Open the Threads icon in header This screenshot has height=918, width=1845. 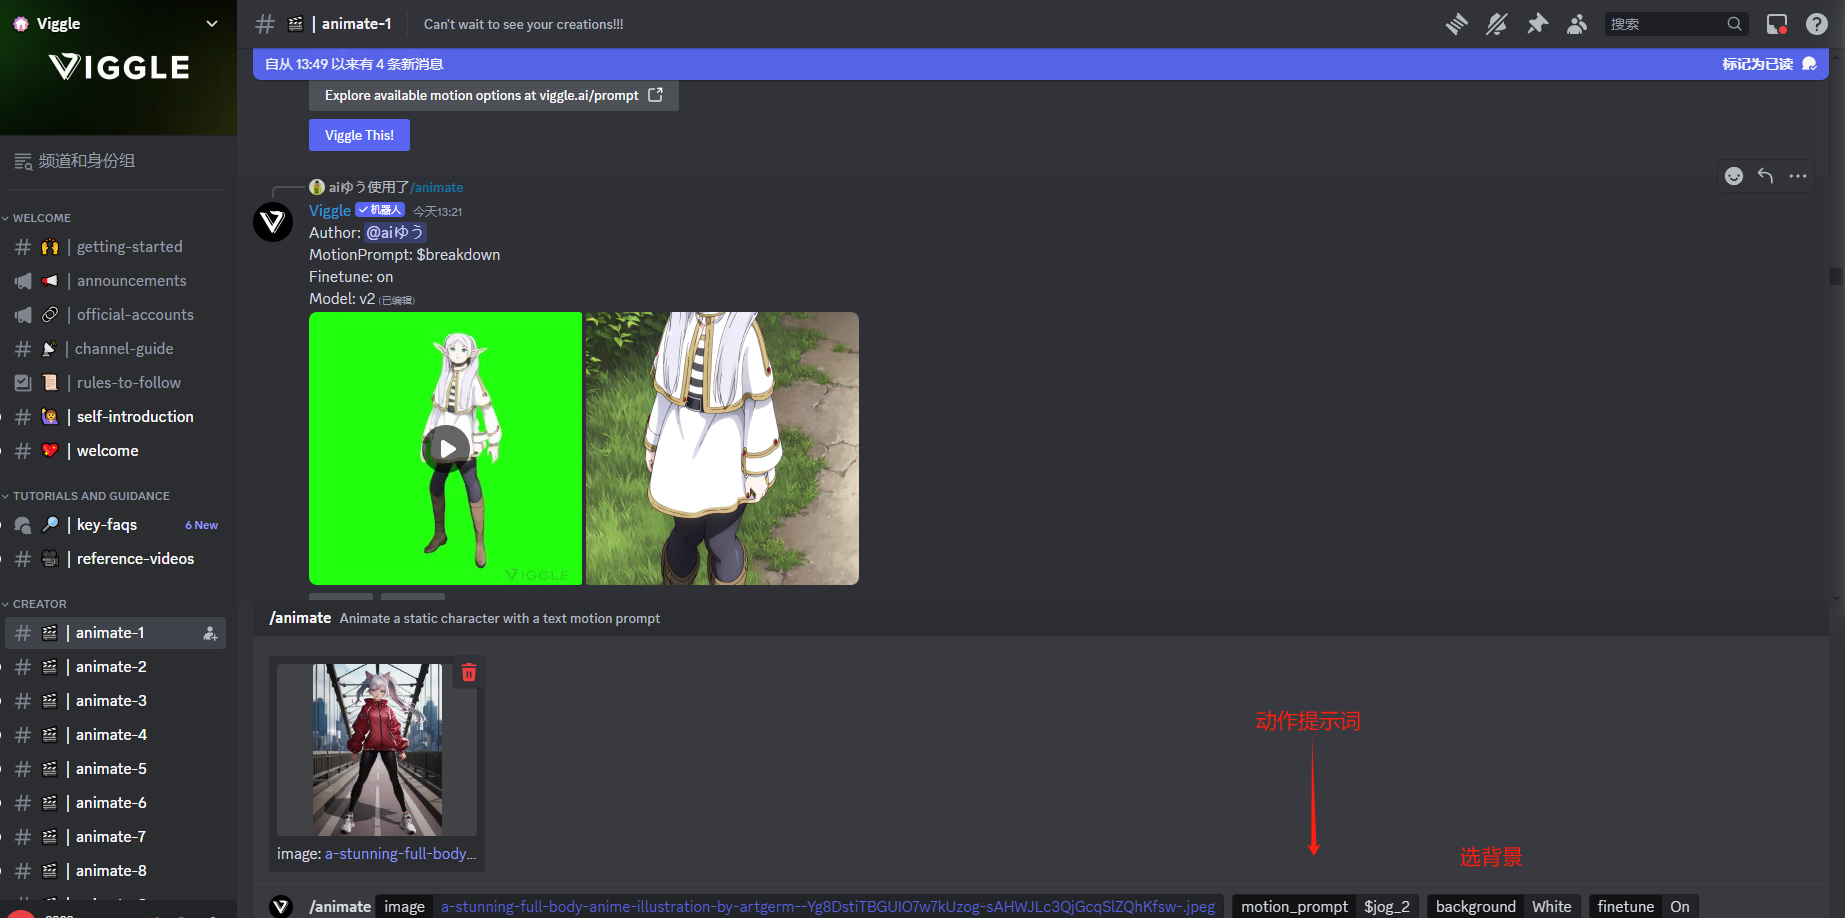(x=1457, y=24)
